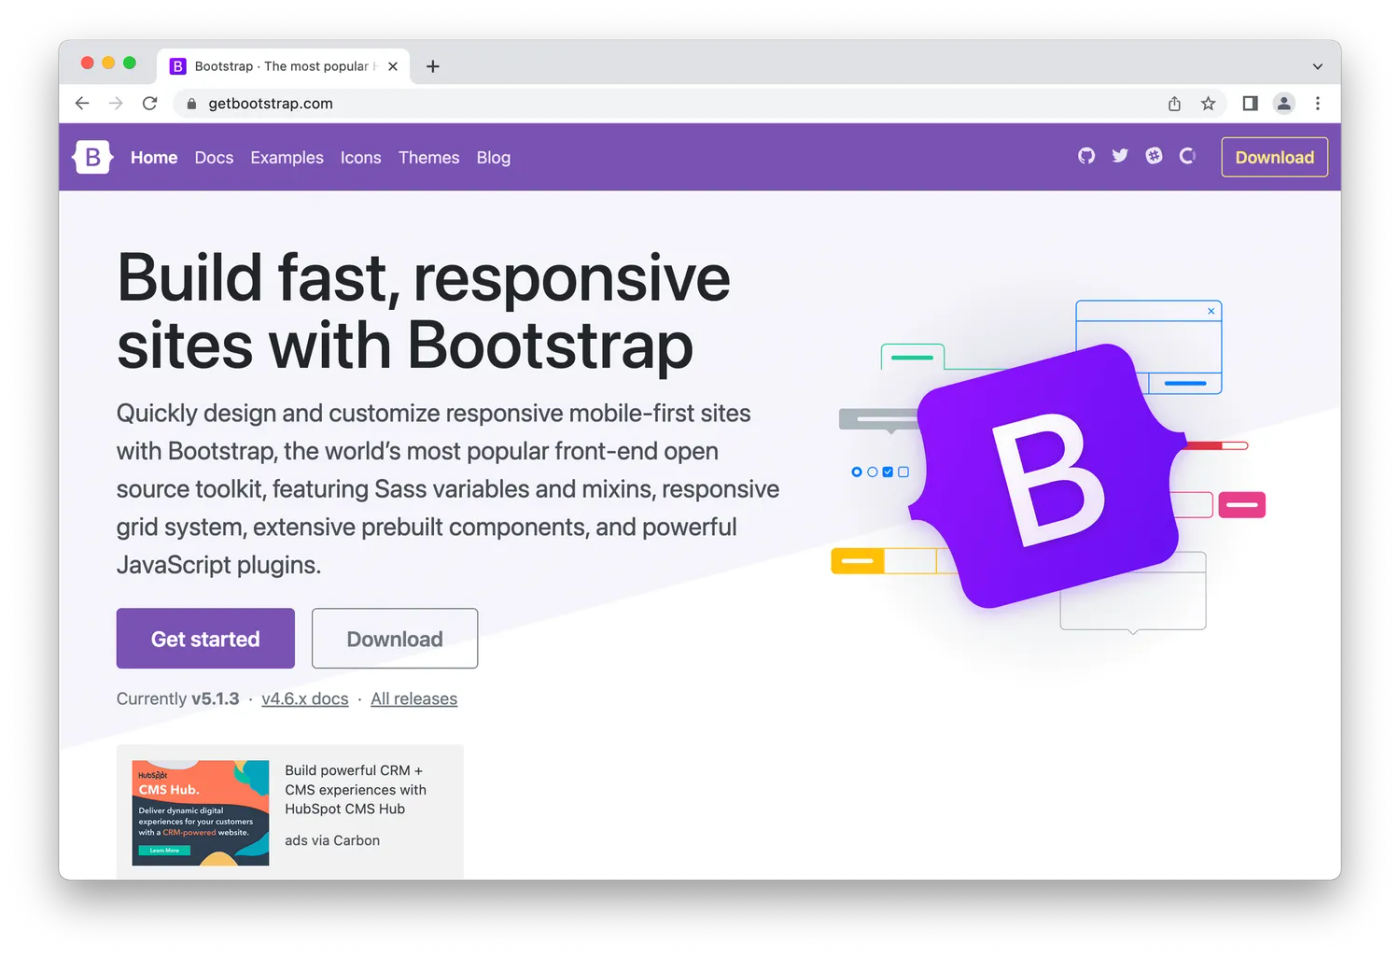Click the Open Collective icon in the navbar
Viewport: 1400px width, 958px height.
click(1187, 156)
